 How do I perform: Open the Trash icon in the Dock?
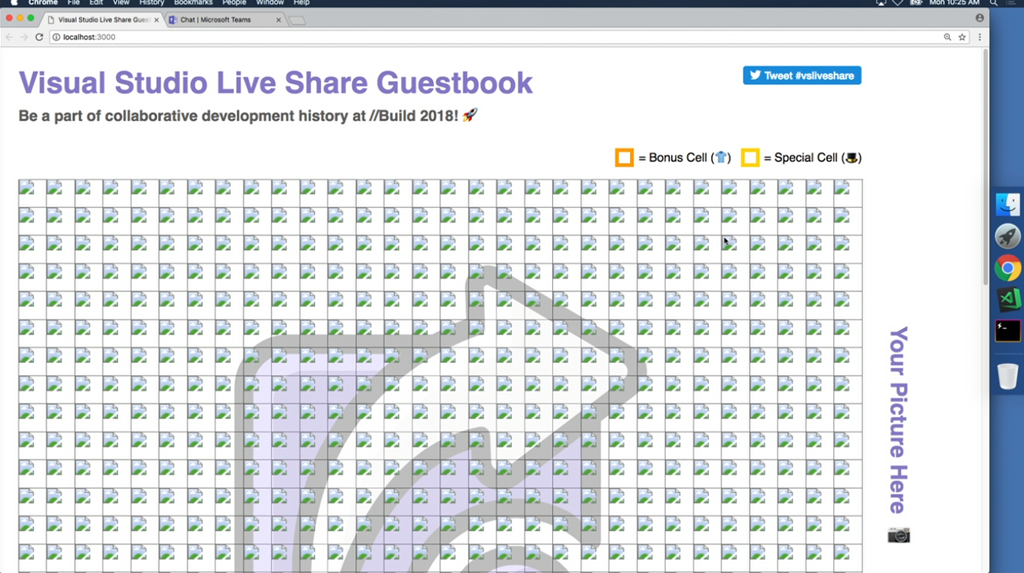click(1008, 376)
